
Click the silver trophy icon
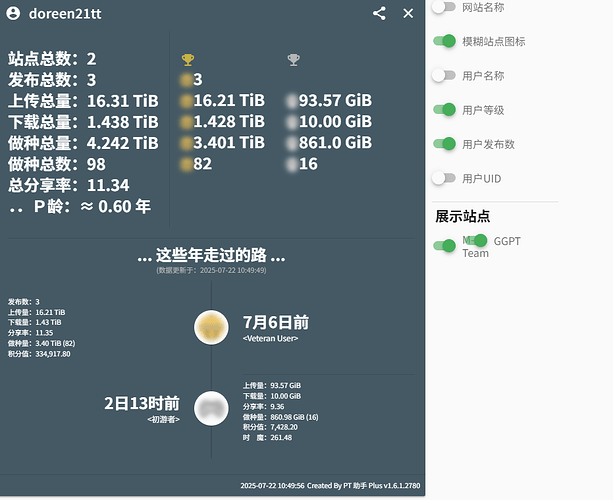click(x=294, y=60)
